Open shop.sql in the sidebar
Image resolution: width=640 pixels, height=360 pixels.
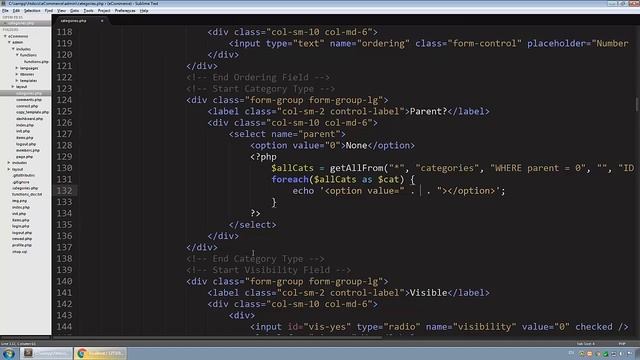(20, 251)
